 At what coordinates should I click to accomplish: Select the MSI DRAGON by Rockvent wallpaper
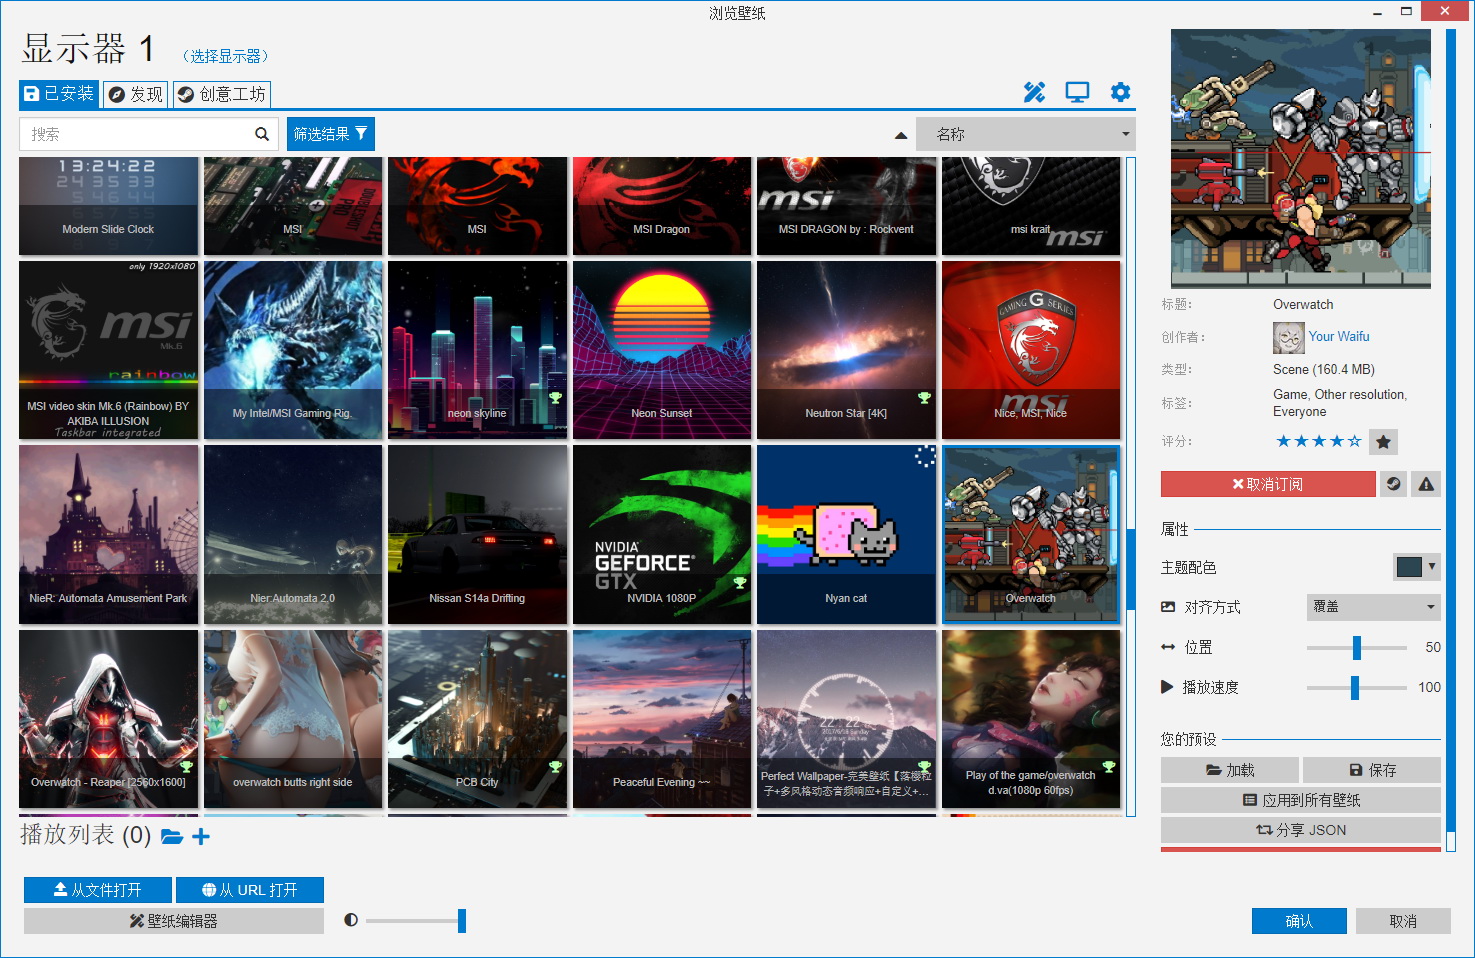(x=846, y=206)
